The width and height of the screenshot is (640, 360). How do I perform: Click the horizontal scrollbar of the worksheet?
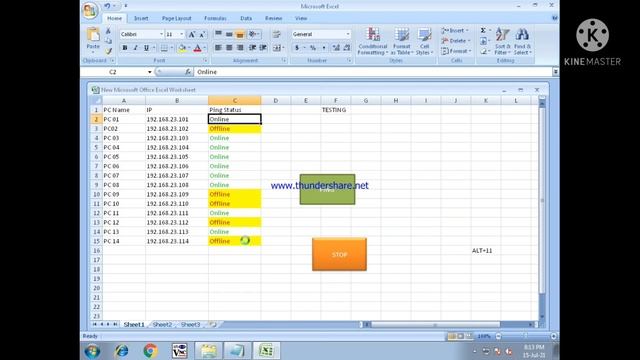tap(449, 324)
